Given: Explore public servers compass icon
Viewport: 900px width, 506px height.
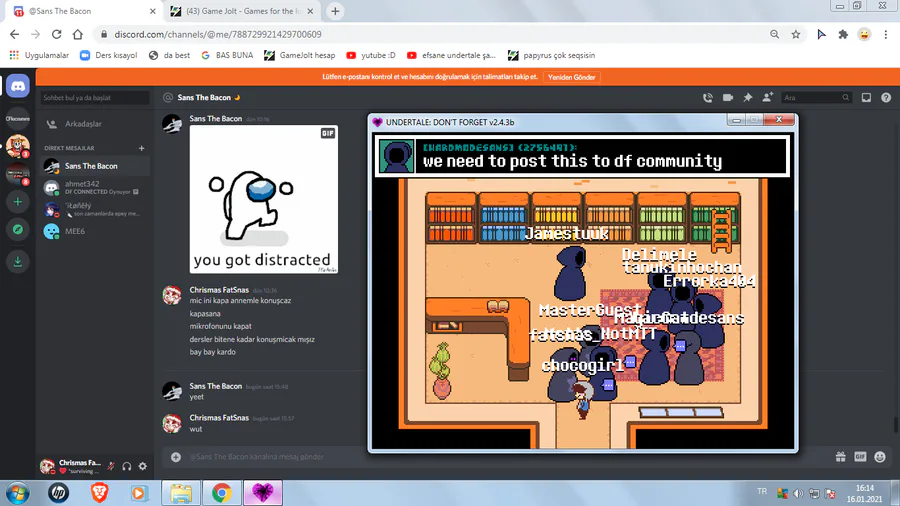Looking at the screenshot, I should [x=18, y=229].
